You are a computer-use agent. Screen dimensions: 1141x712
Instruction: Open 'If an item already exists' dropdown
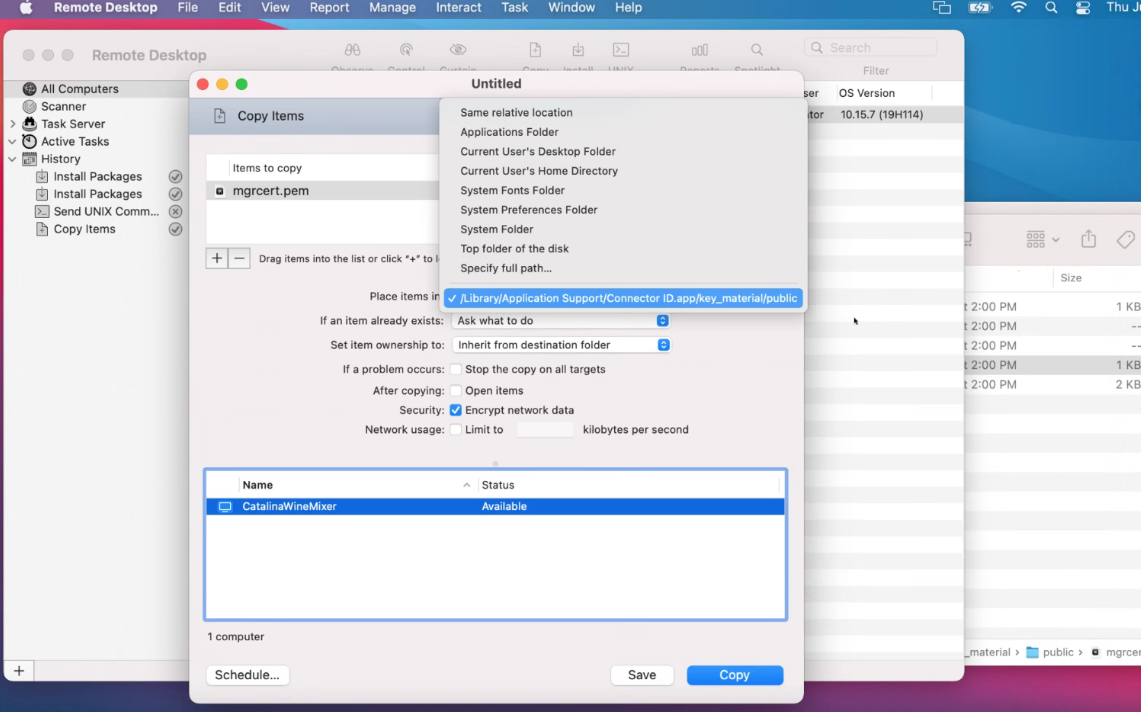coord(560,320)
